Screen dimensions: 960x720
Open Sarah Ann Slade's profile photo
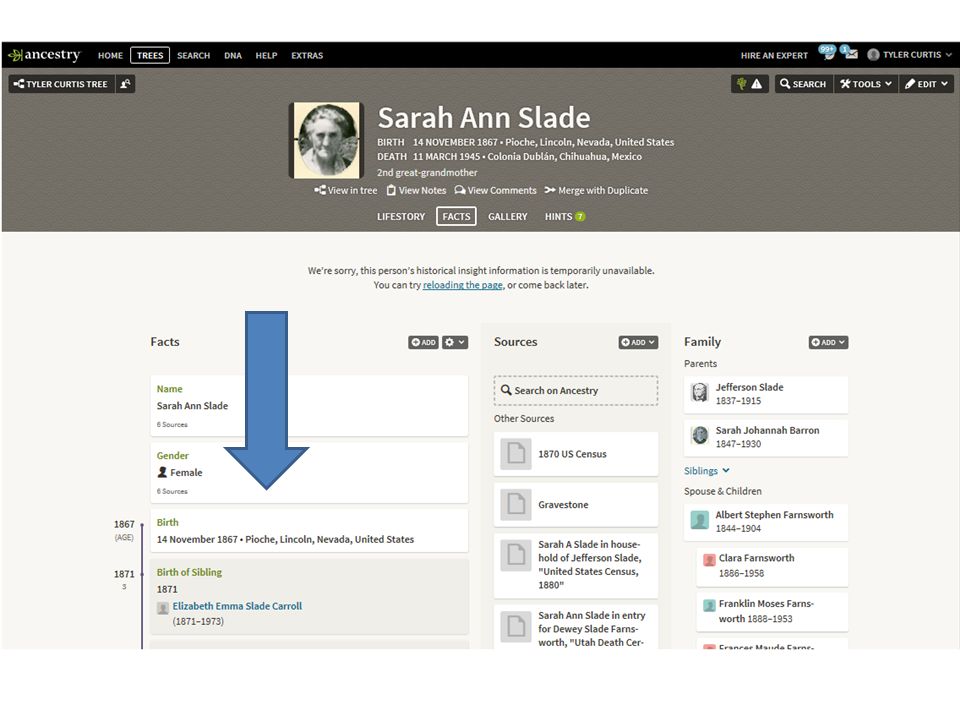327,140
